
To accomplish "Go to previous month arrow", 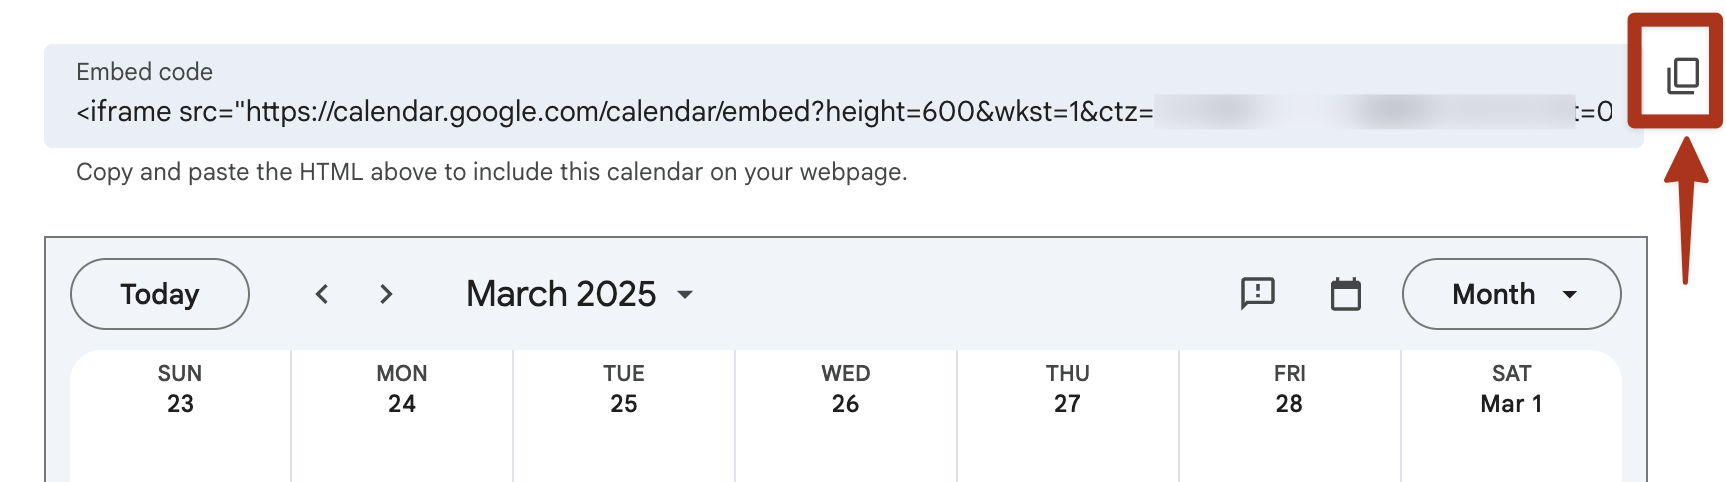I will [322, 294].
